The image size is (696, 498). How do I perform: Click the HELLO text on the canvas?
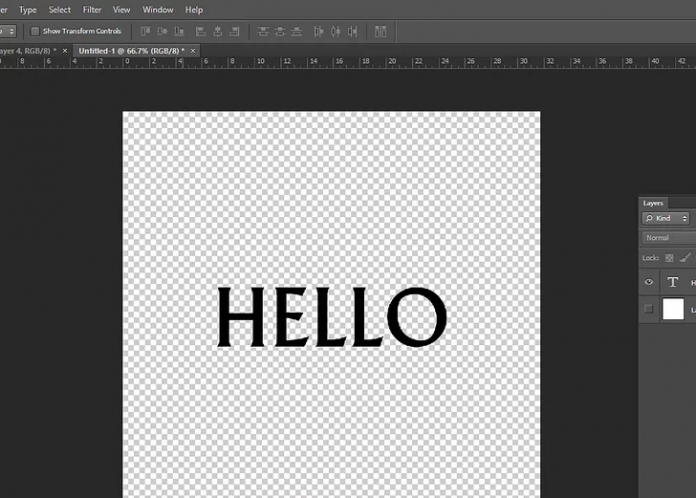pos(331,316)
